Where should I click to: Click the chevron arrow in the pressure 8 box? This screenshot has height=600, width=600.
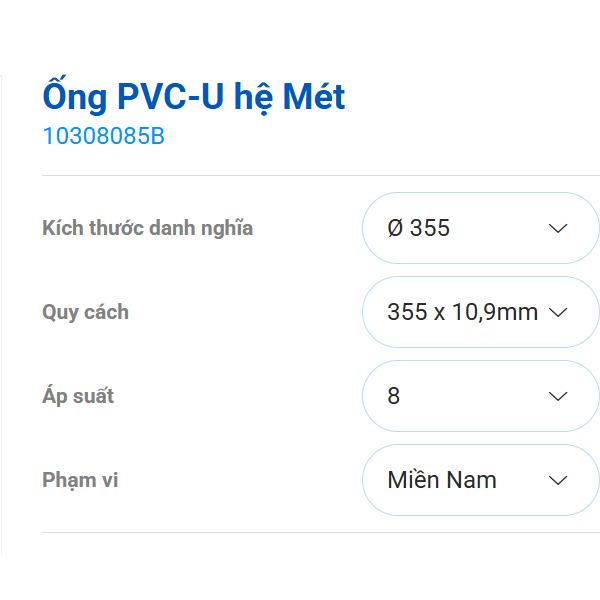pos(558,396)
